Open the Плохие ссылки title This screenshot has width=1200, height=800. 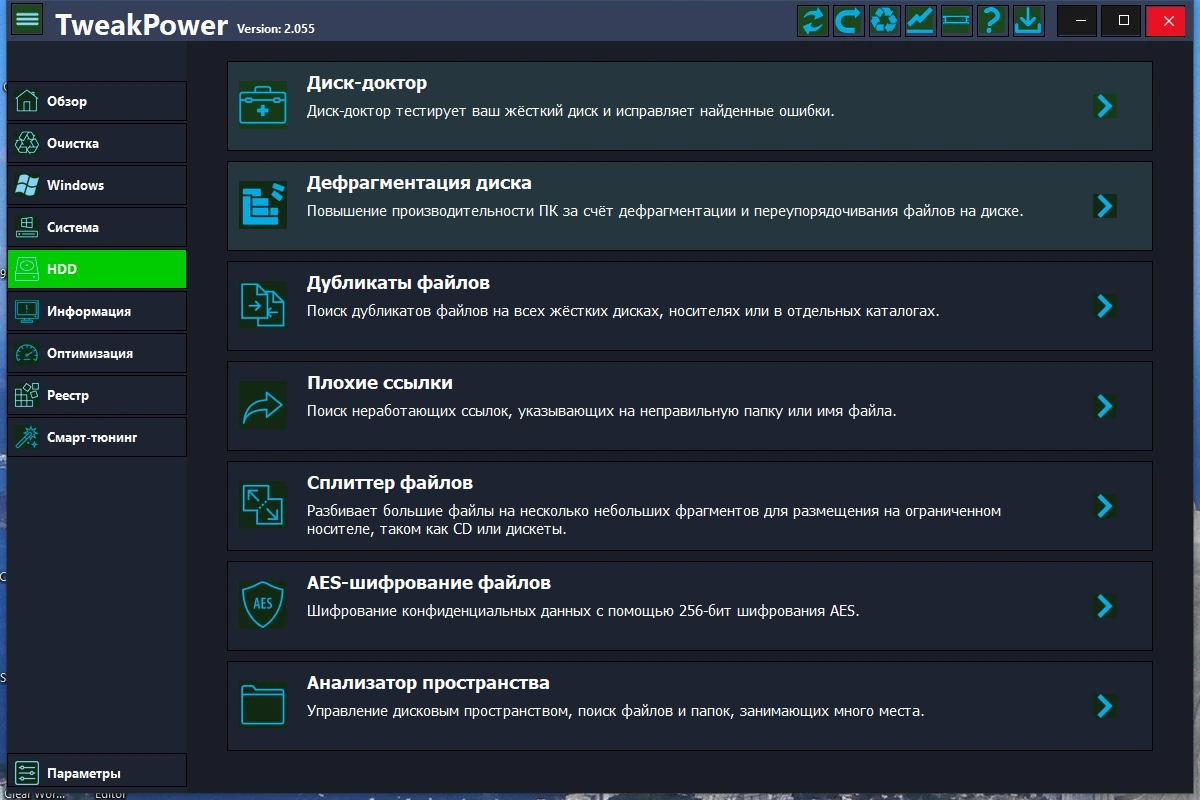pos(380,383)
